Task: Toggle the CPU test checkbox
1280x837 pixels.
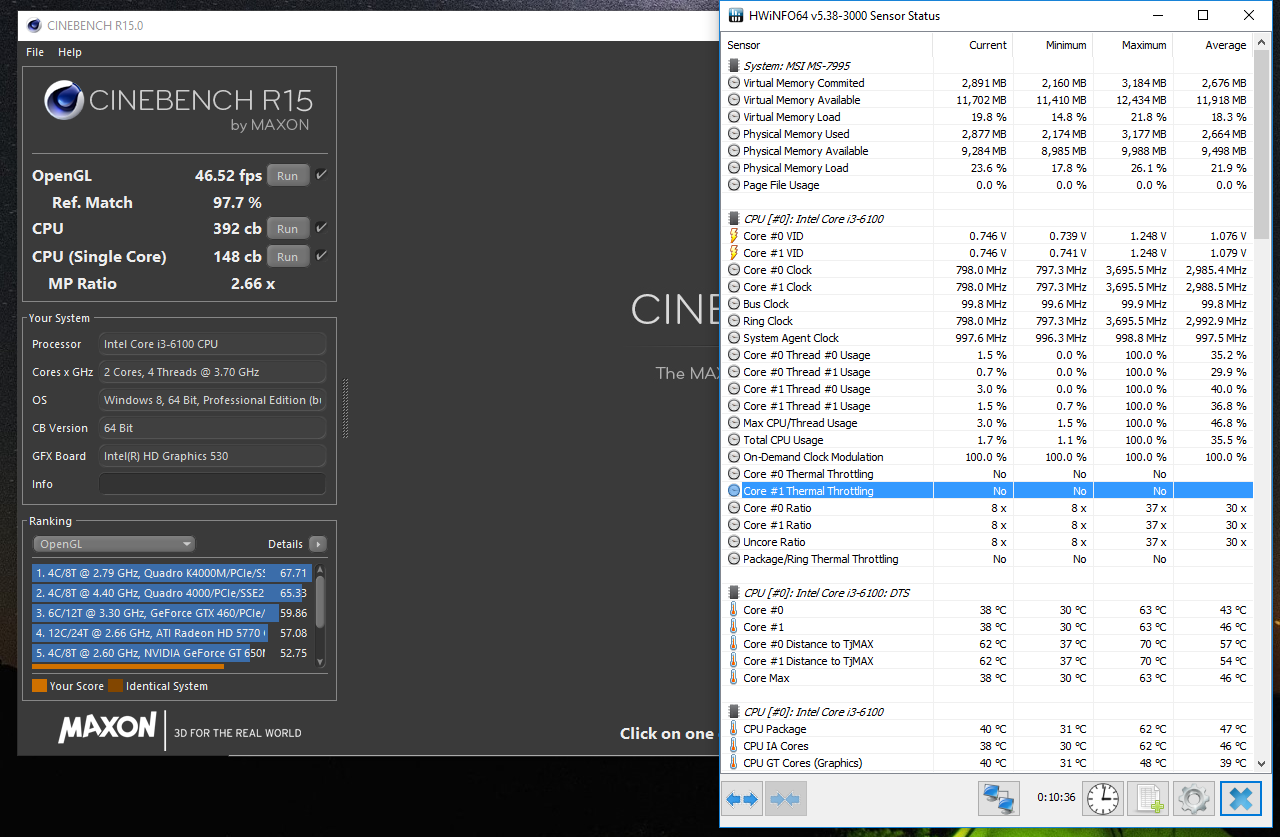Action: point(322,228)
